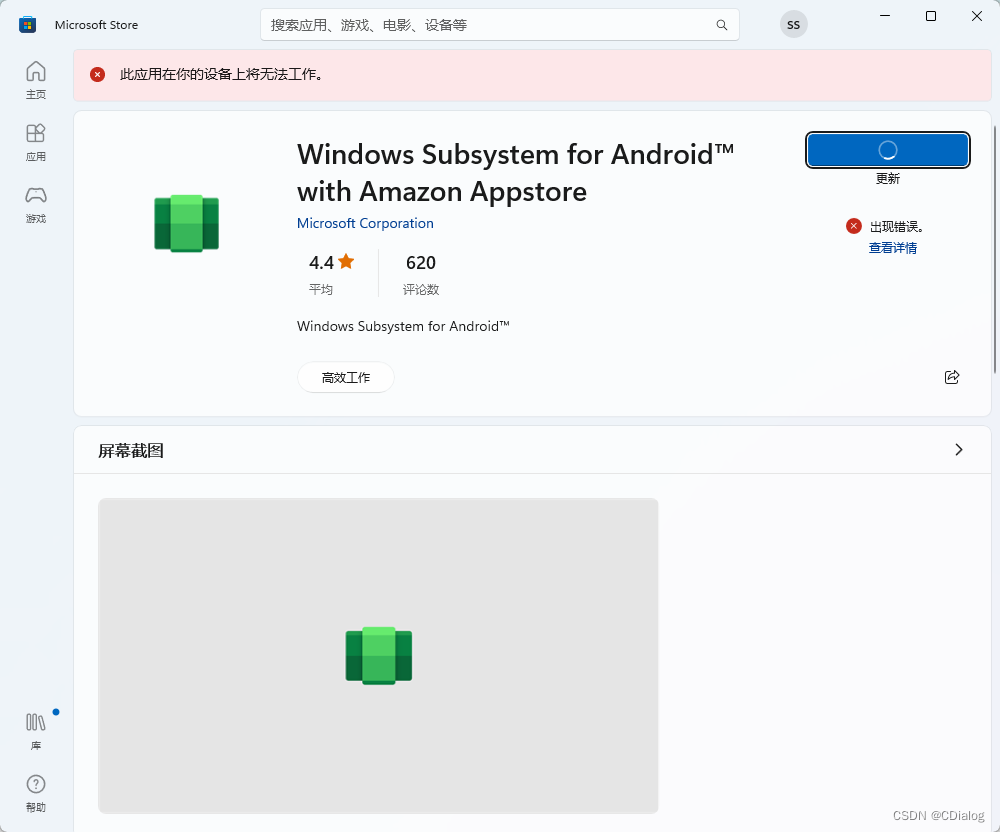
Task: Open the app screenshot thumbnail
Action: [378, 655]
